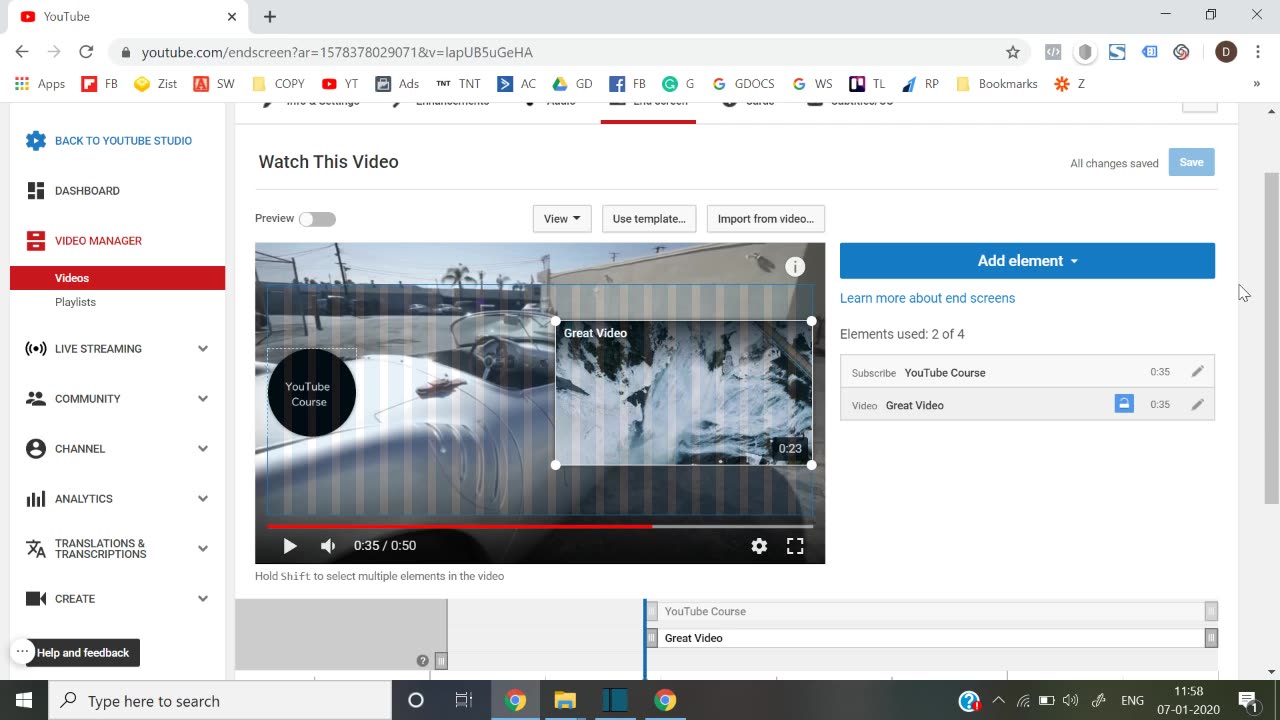
Task: Open File Explorer from taskbar
Action: [565, 701]
